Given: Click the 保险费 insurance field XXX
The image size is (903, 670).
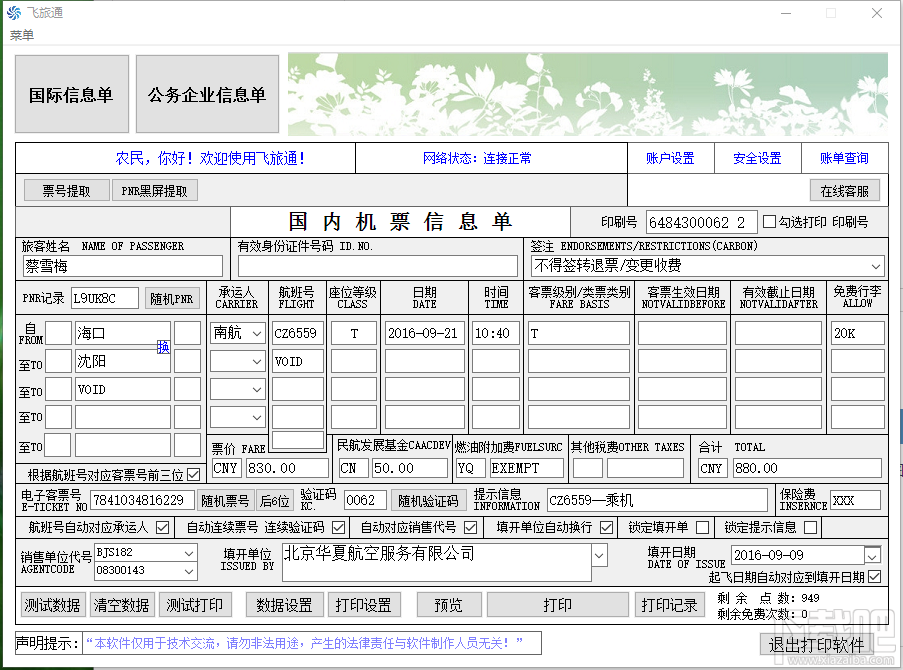Looking at the screenshot, I should (x=855, y=500).
